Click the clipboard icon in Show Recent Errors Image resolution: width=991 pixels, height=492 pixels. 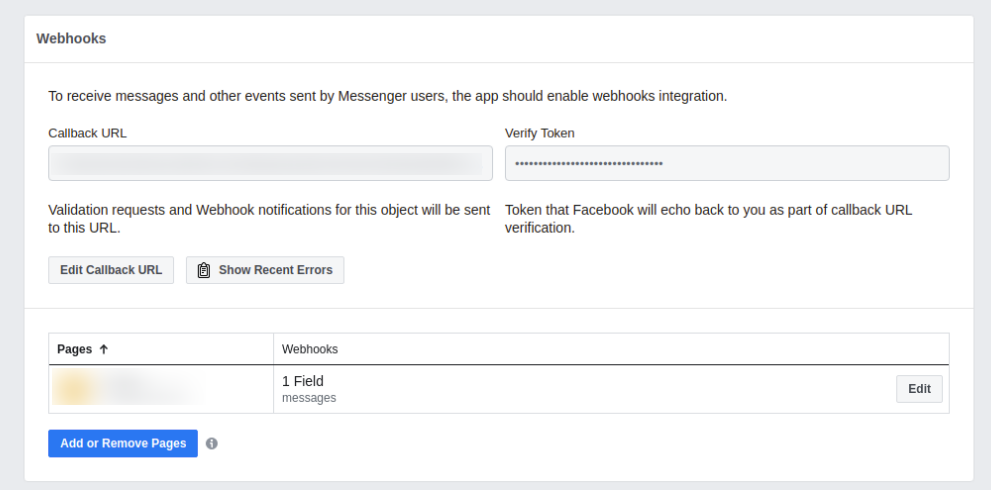(204, 271)
